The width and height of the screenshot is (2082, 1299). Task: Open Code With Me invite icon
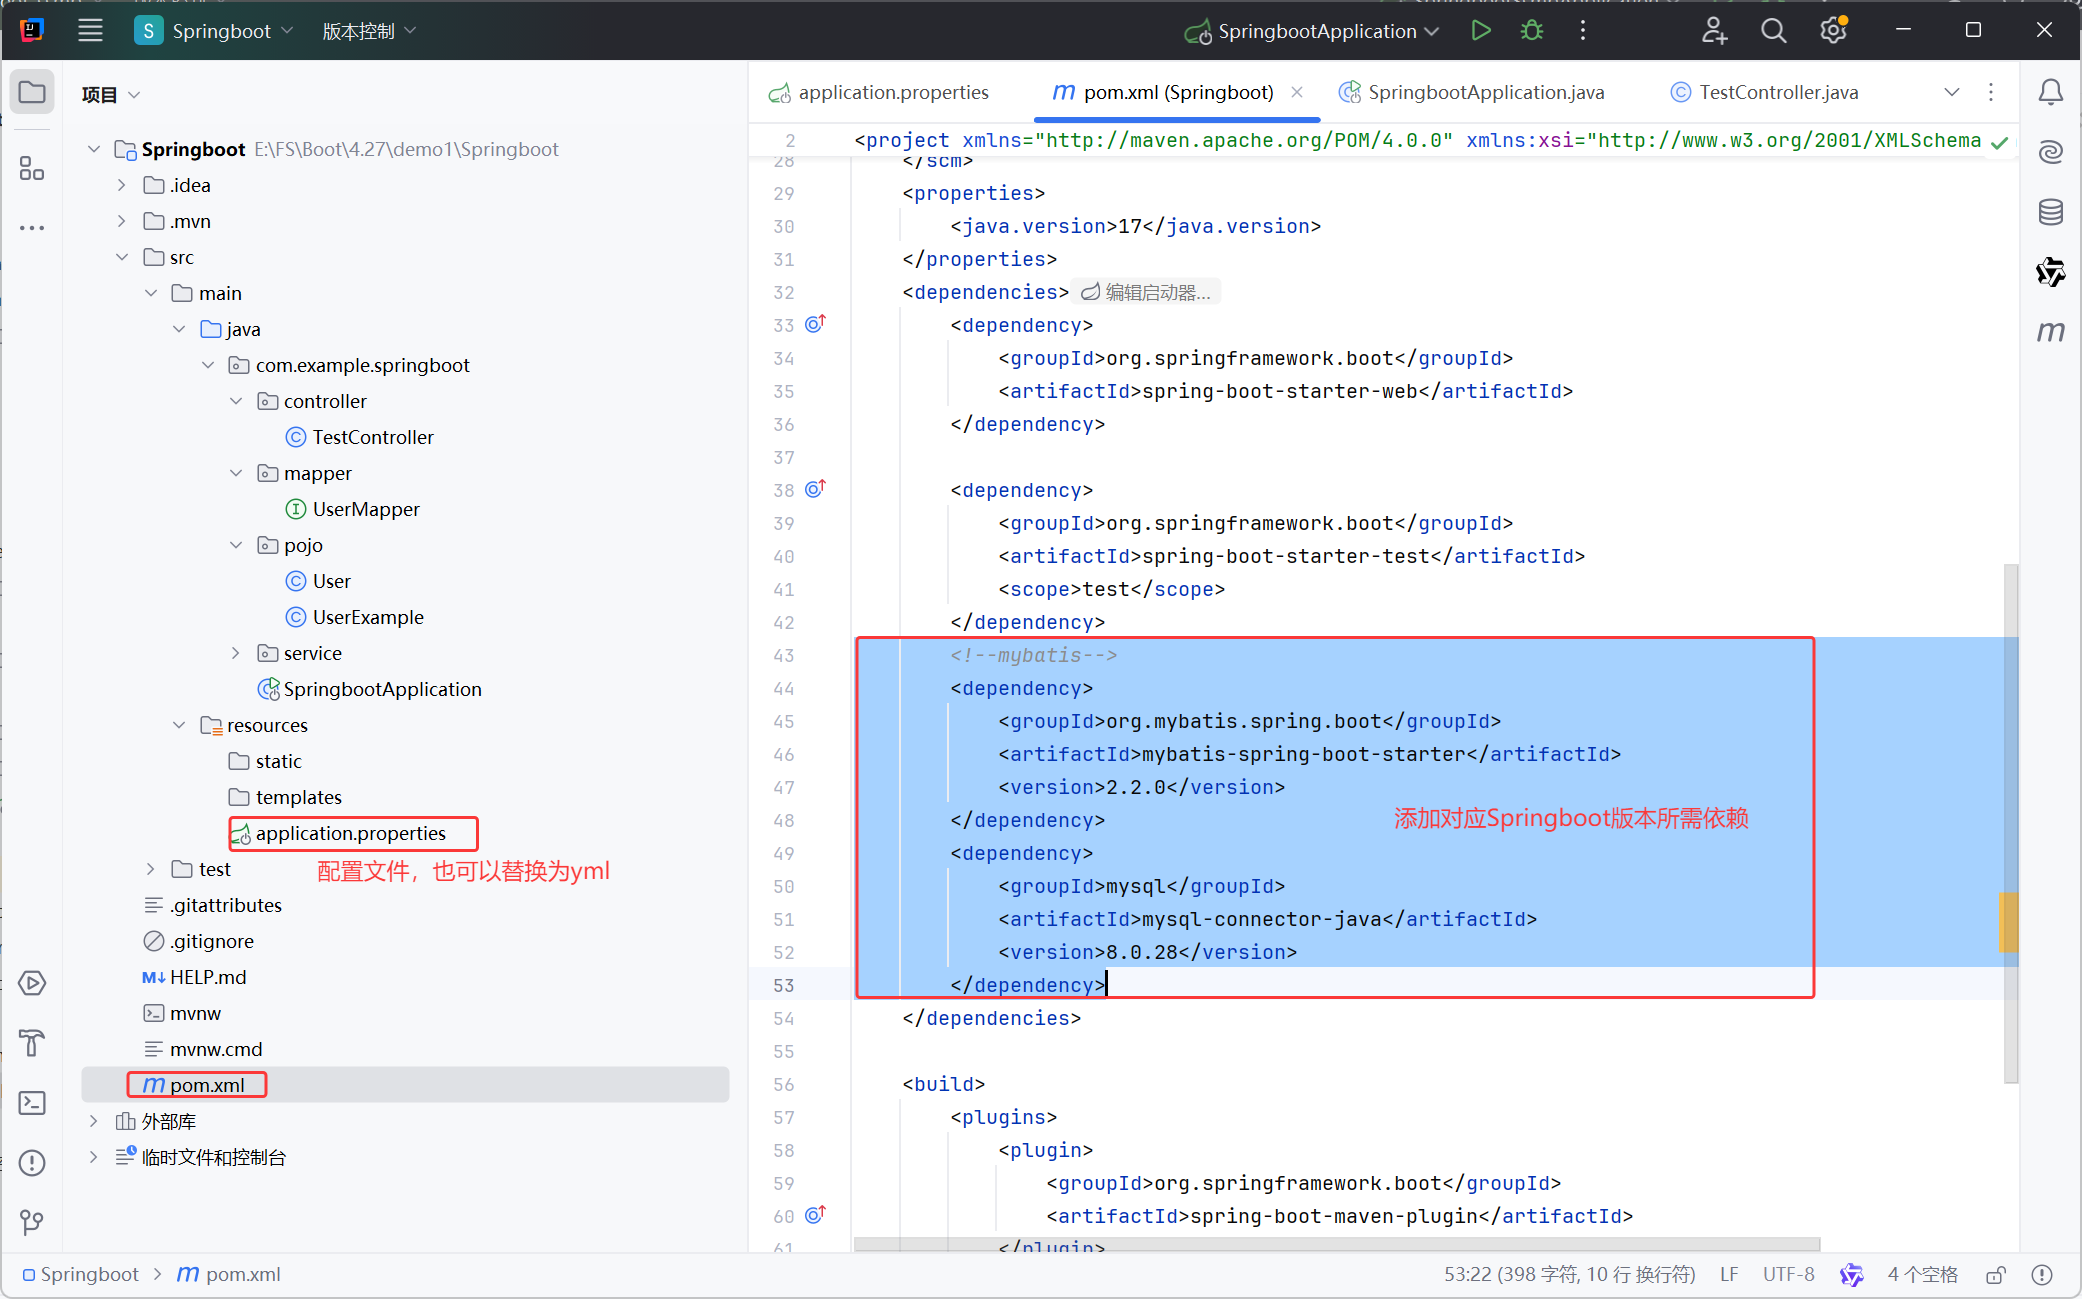point(1714,30)
